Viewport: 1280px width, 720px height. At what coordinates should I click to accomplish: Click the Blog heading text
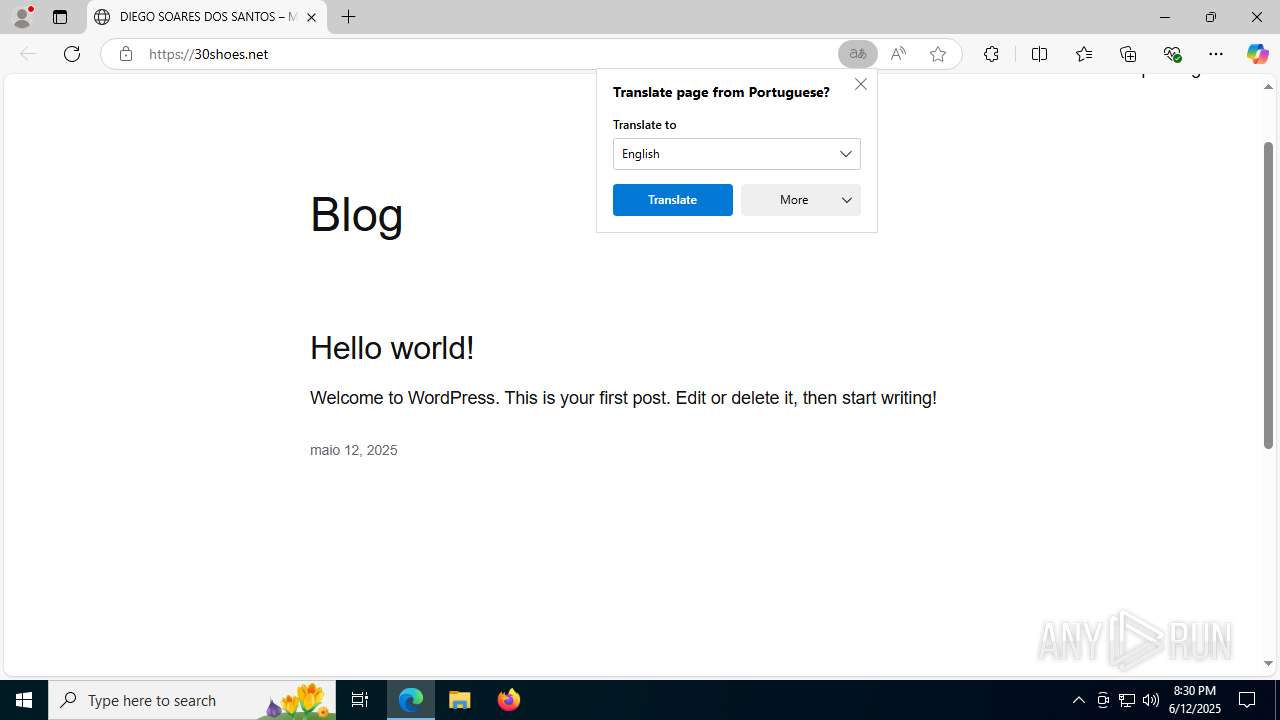[357, 215]
